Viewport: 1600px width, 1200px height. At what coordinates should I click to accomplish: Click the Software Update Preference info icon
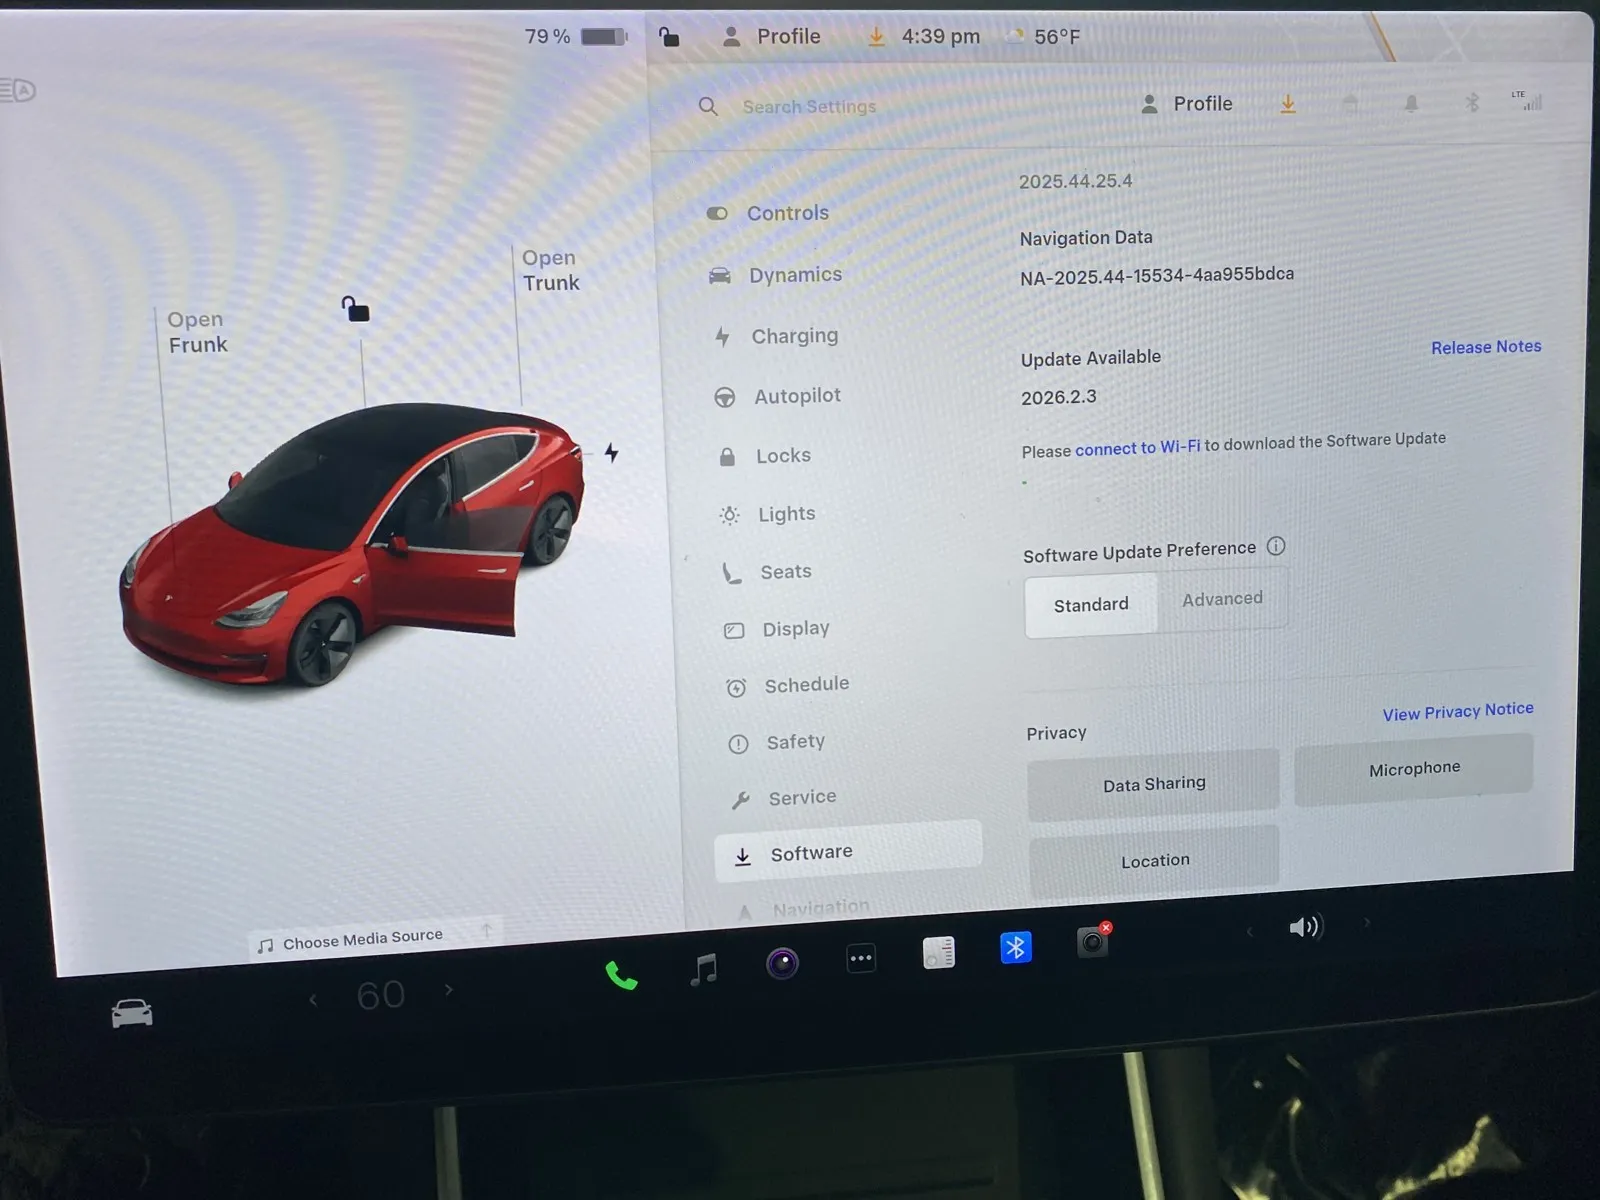[x=1276, y=546]
